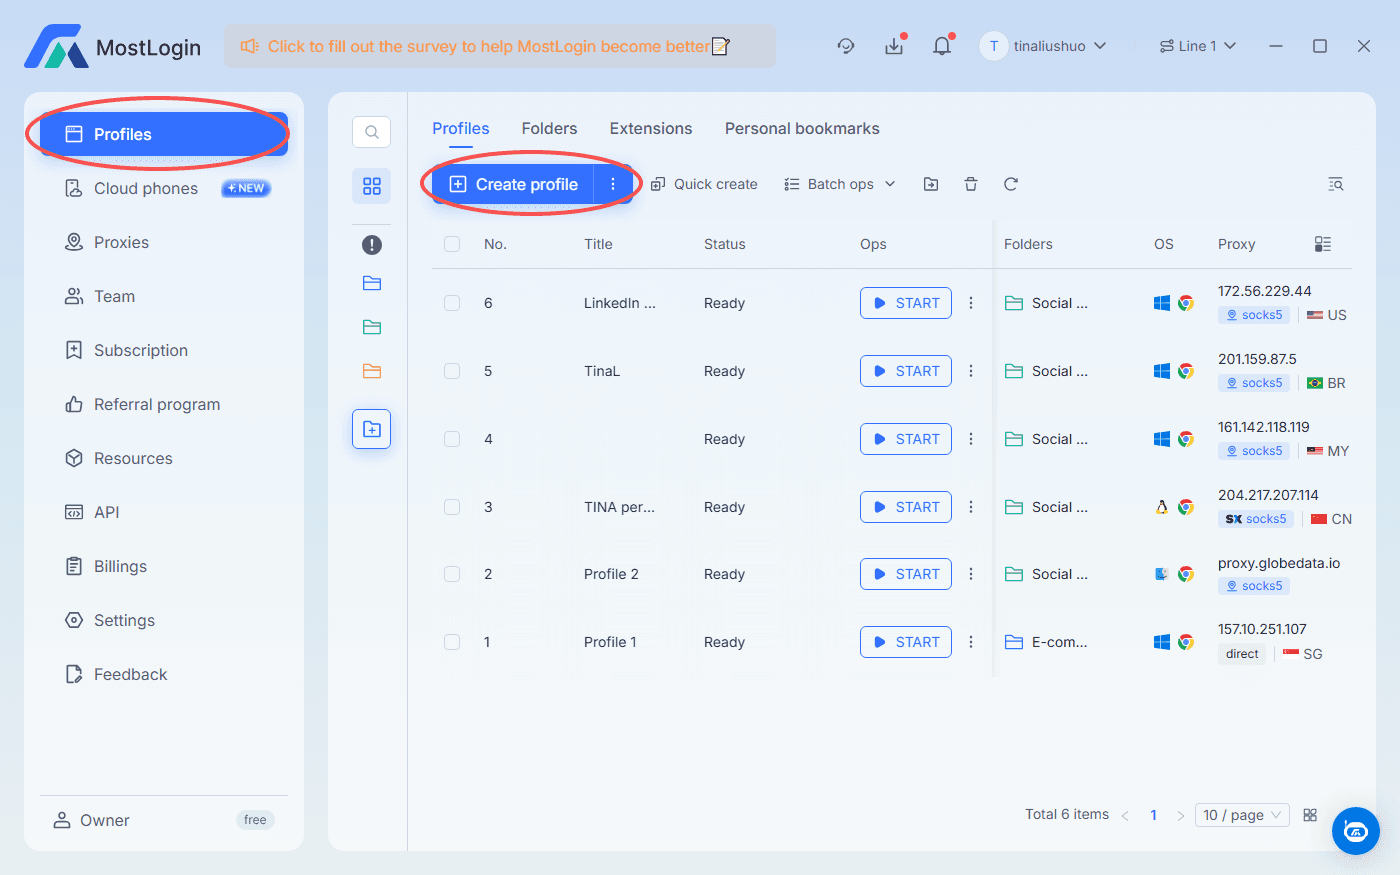
Task: Tick the checkbox next to Profile 2
Action: point(451,574)
